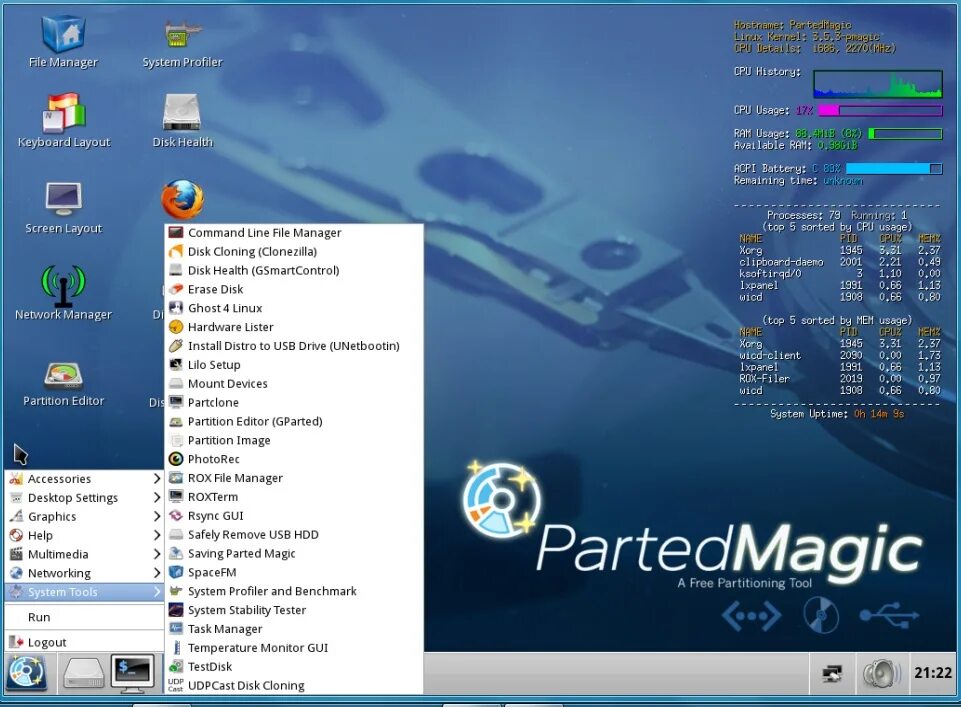This screenshot has height=707, width=961.
Task: Click the network tray icon
Action: coord(832,673)
